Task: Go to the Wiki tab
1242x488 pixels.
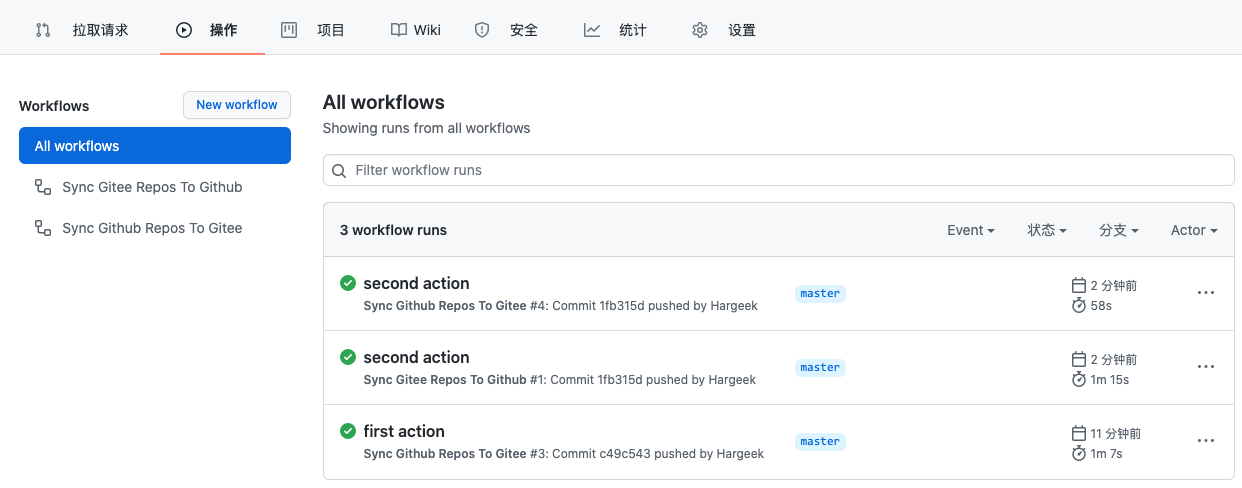Action: (415, 30)
